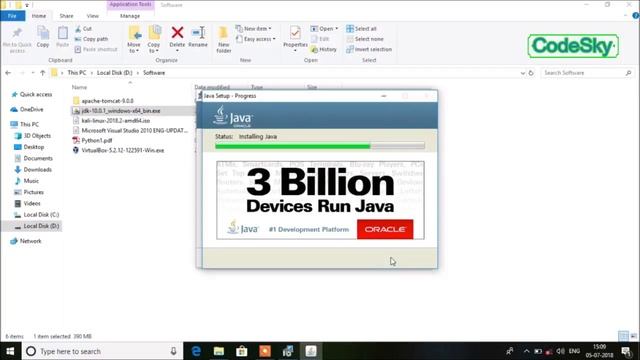640x360 pixels.
Task: Go back with the back arrow
Action: point(8,73)
